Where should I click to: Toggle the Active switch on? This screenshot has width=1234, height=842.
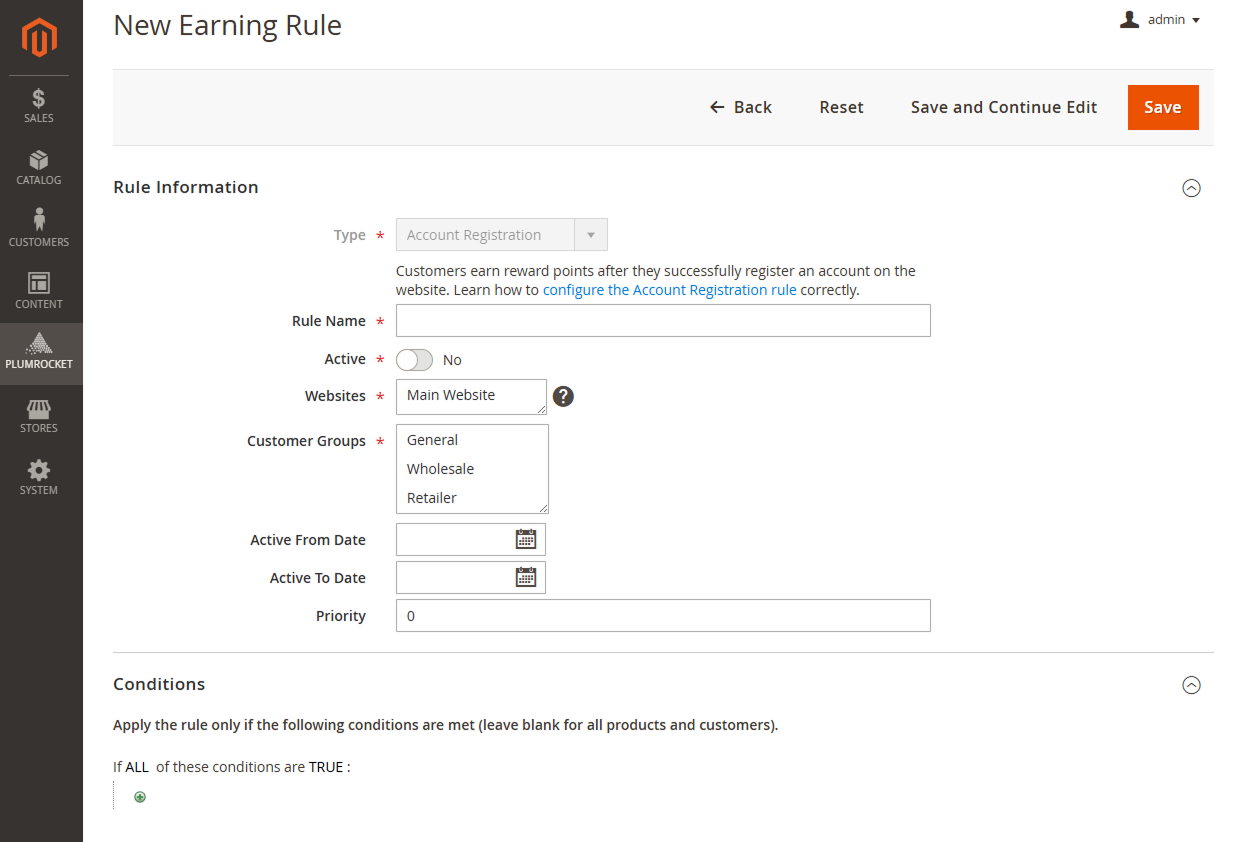click(x=415, y=360)
